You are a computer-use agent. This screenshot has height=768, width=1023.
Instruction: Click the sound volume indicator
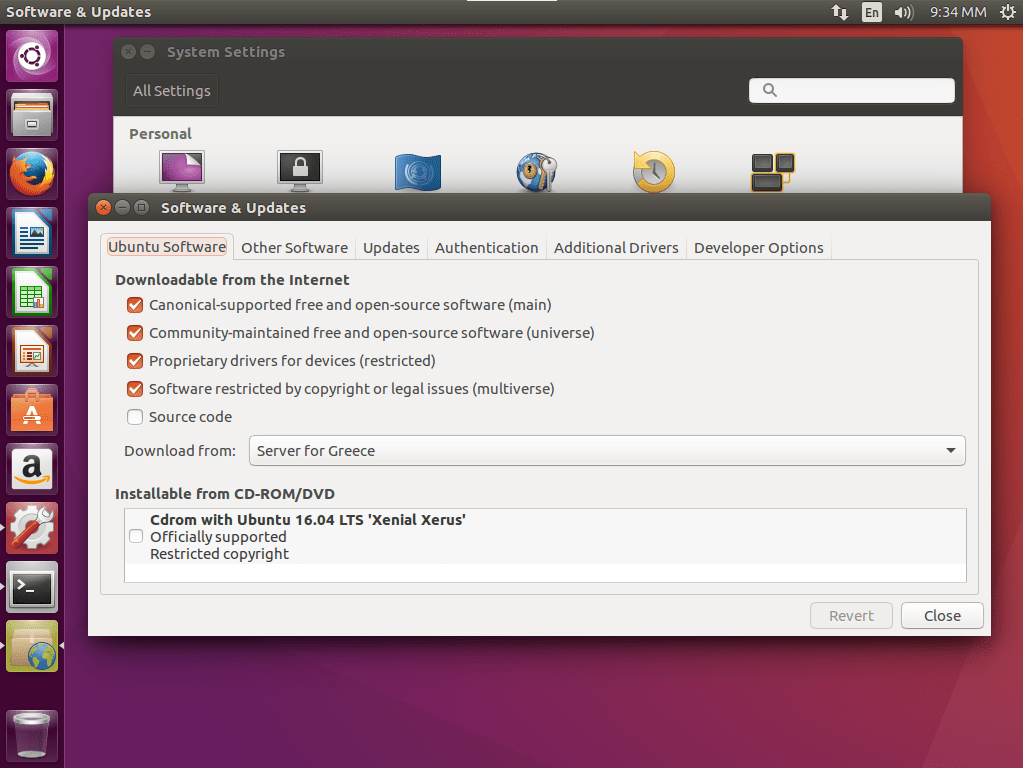coord(903,12)
